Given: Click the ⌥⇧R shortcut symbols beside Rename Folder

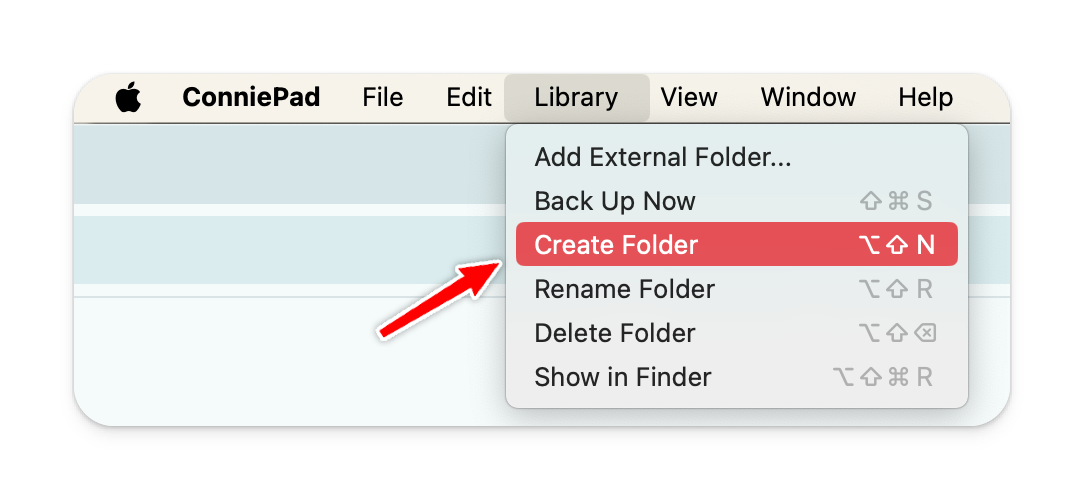Looking at the screenshot, I should (896, 289).
